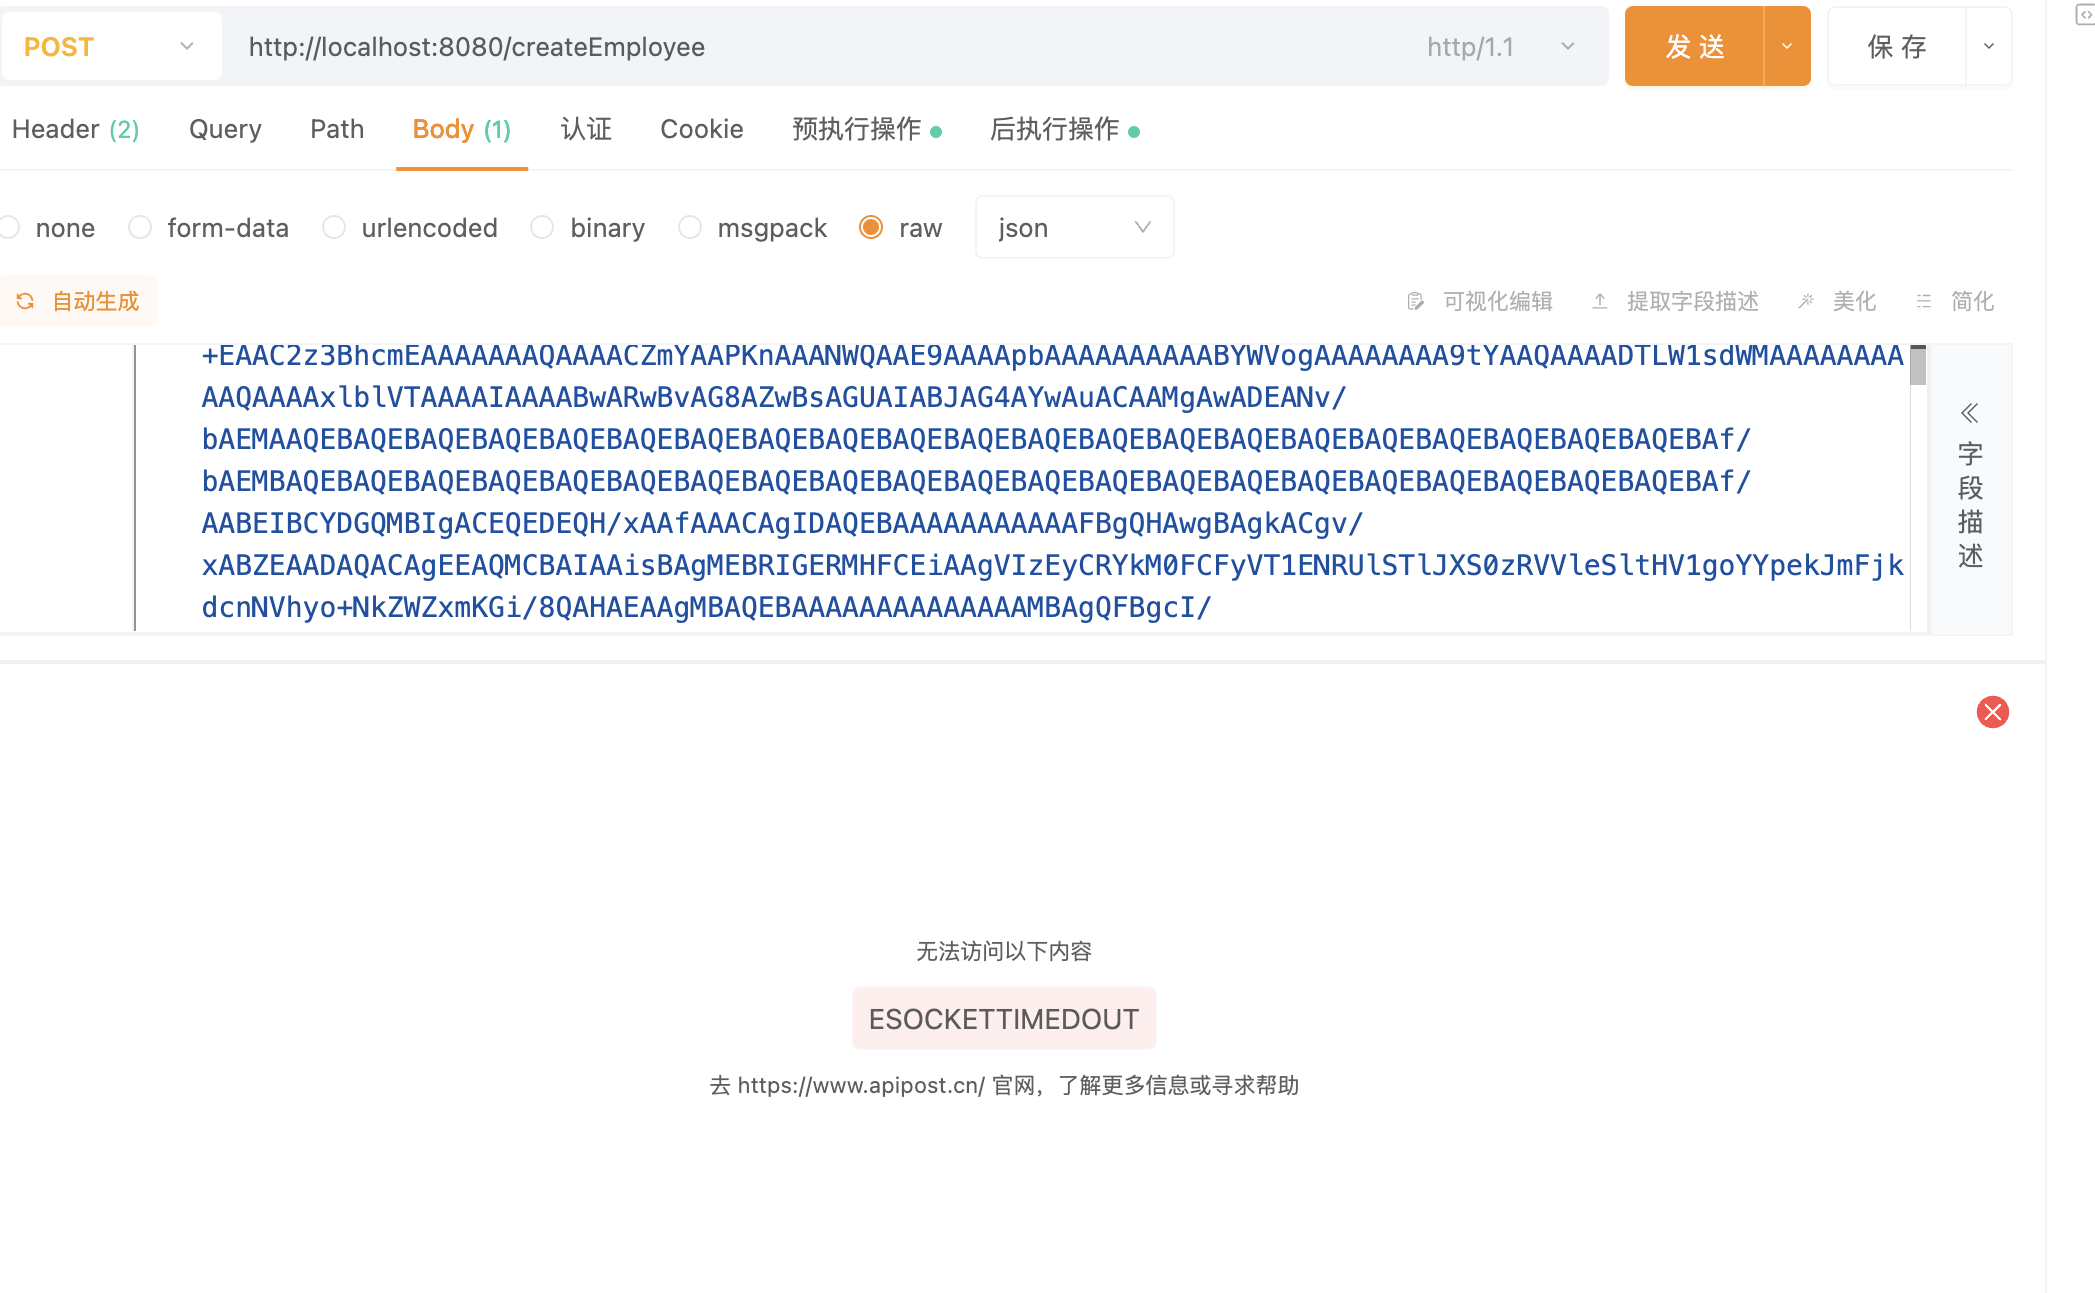Click the ESOCKETTIMEDOUT error label
The image size is (2095, 1293).
[1003, 1019]
